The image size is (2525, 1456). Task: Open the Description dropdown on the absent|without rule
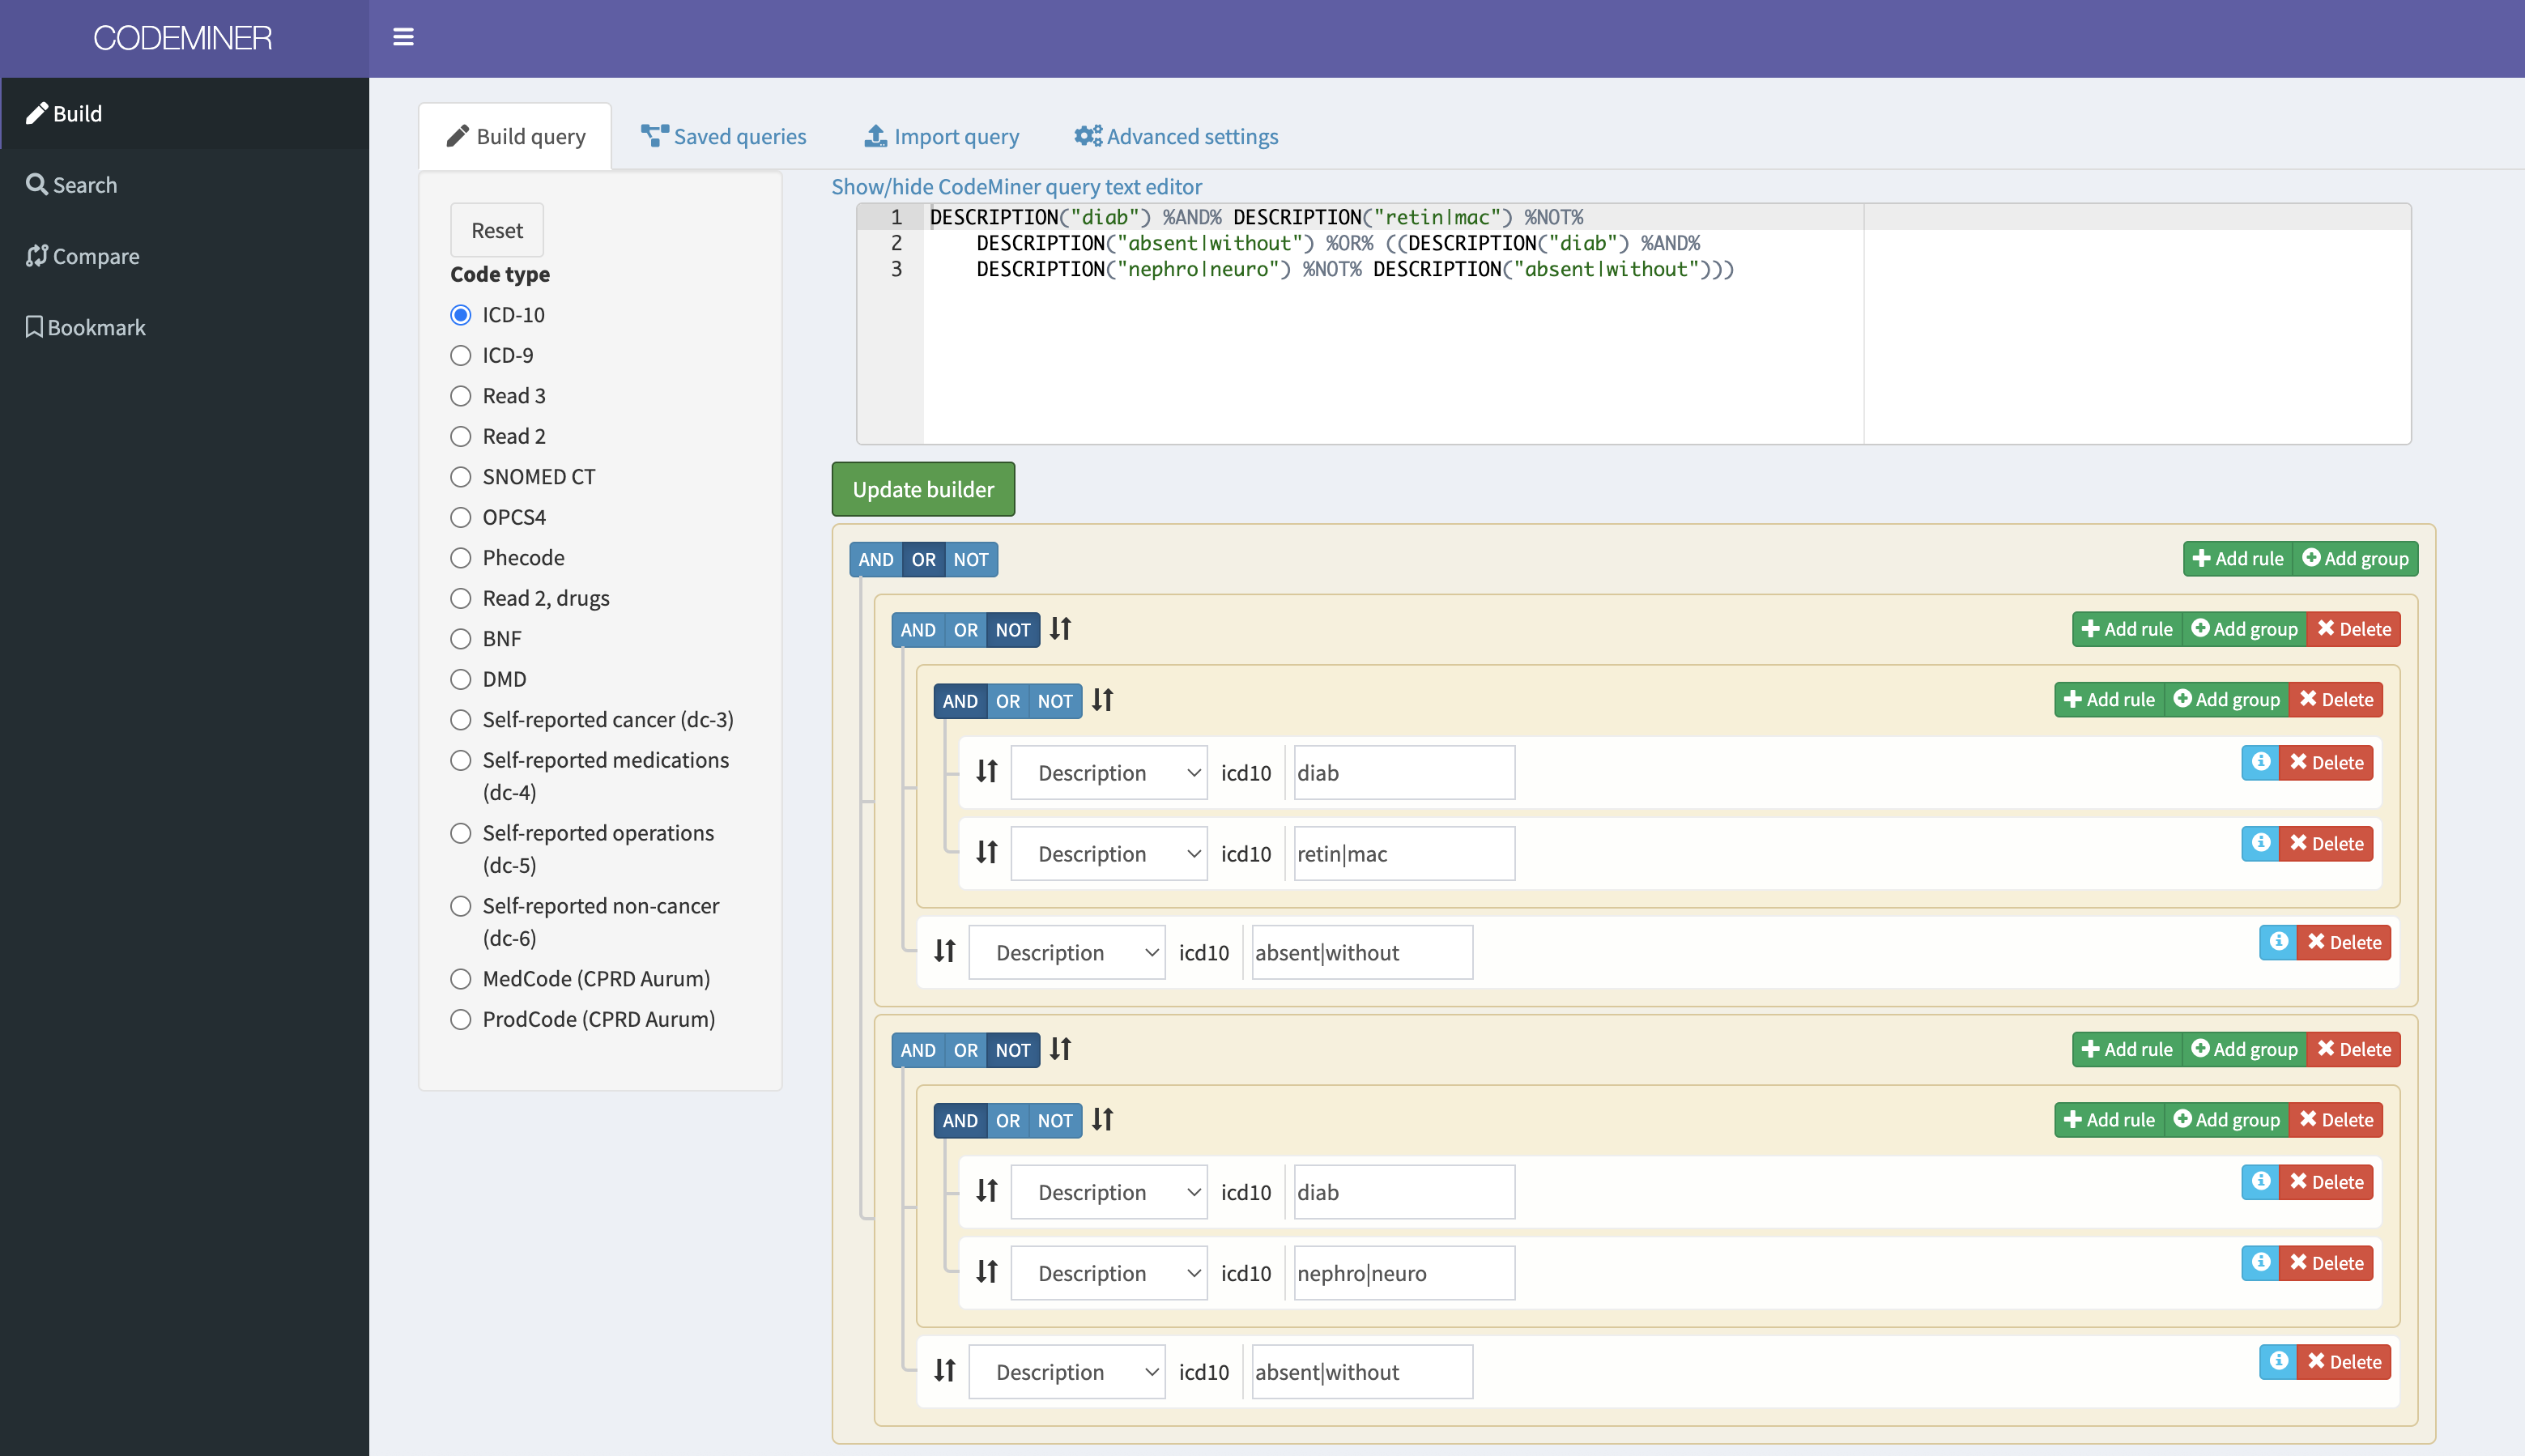click(1065, 952)
